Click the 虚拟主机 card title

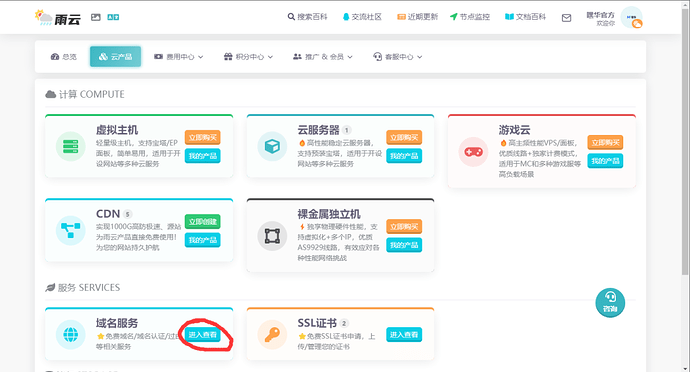117,130
